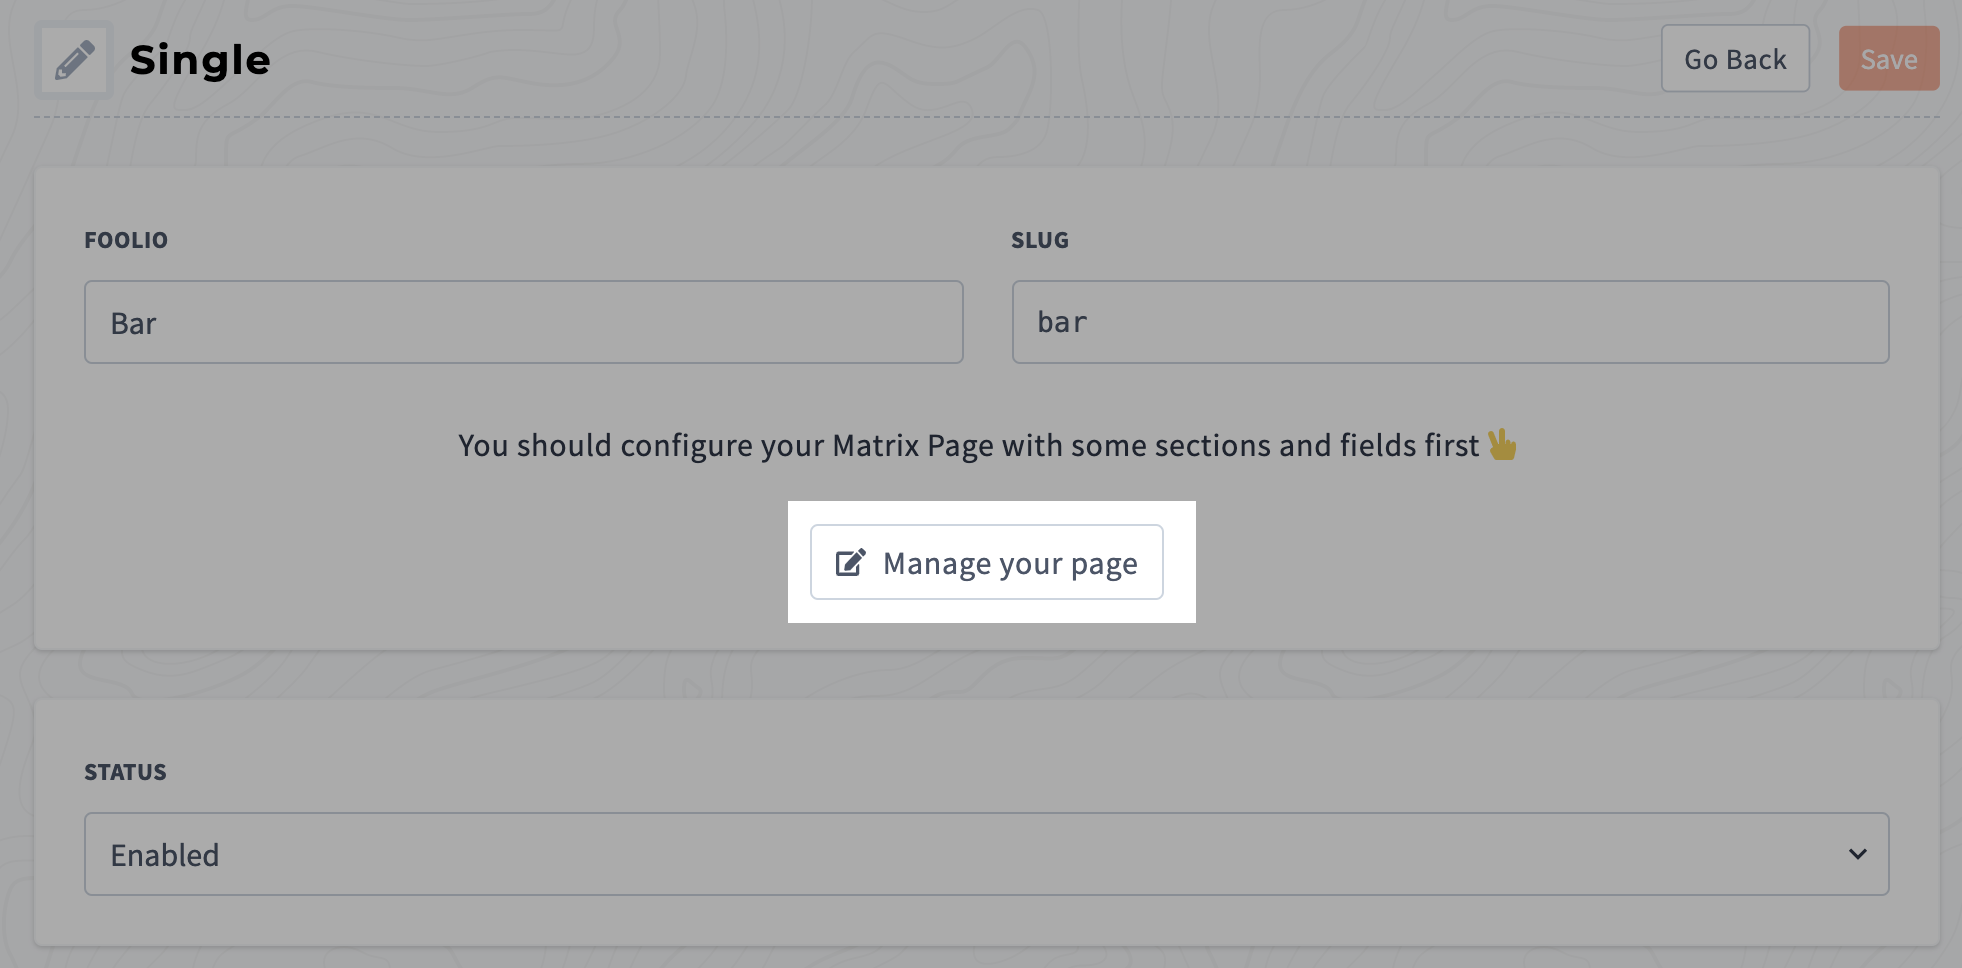This screenshot has width=1962, height=968.
Task: Click the word Bar in Foolio field
Action: (x=133, y=324)
